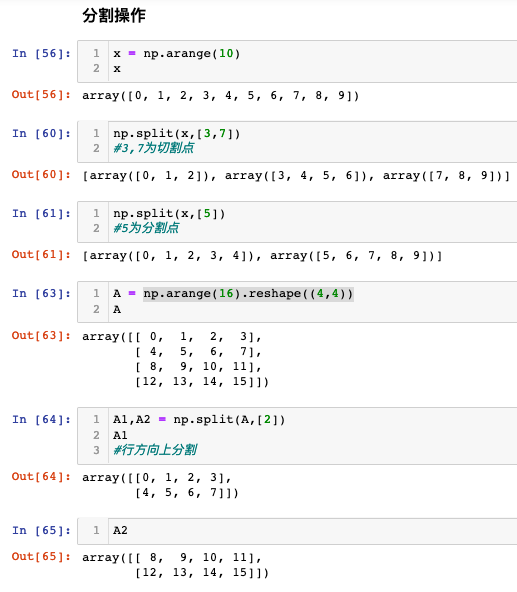Viewport: 517px width, 592px height.
Task: Click the In [56] prompt label
Action: (x=41, y=54)
